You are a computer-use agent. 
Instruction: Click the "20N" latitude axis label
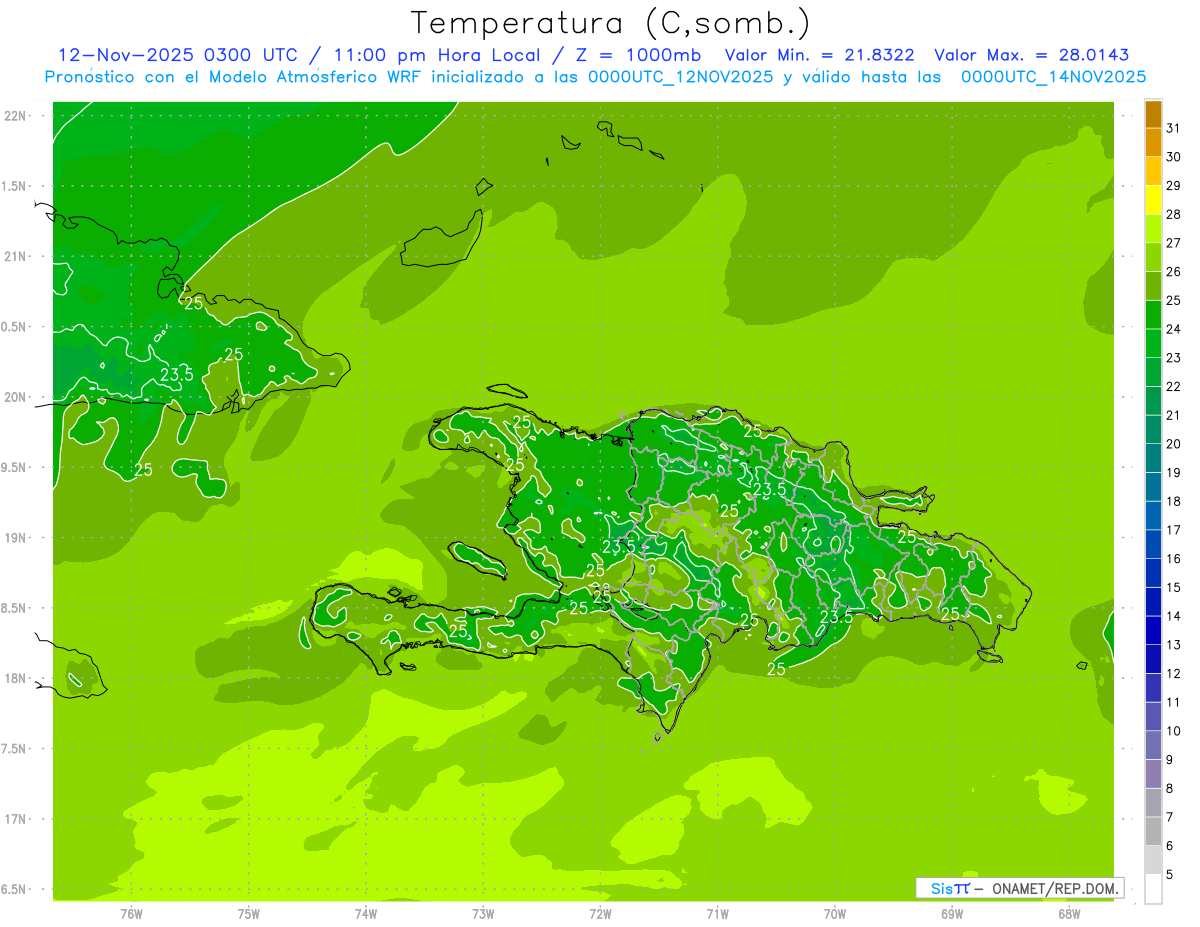click(16, 397)
